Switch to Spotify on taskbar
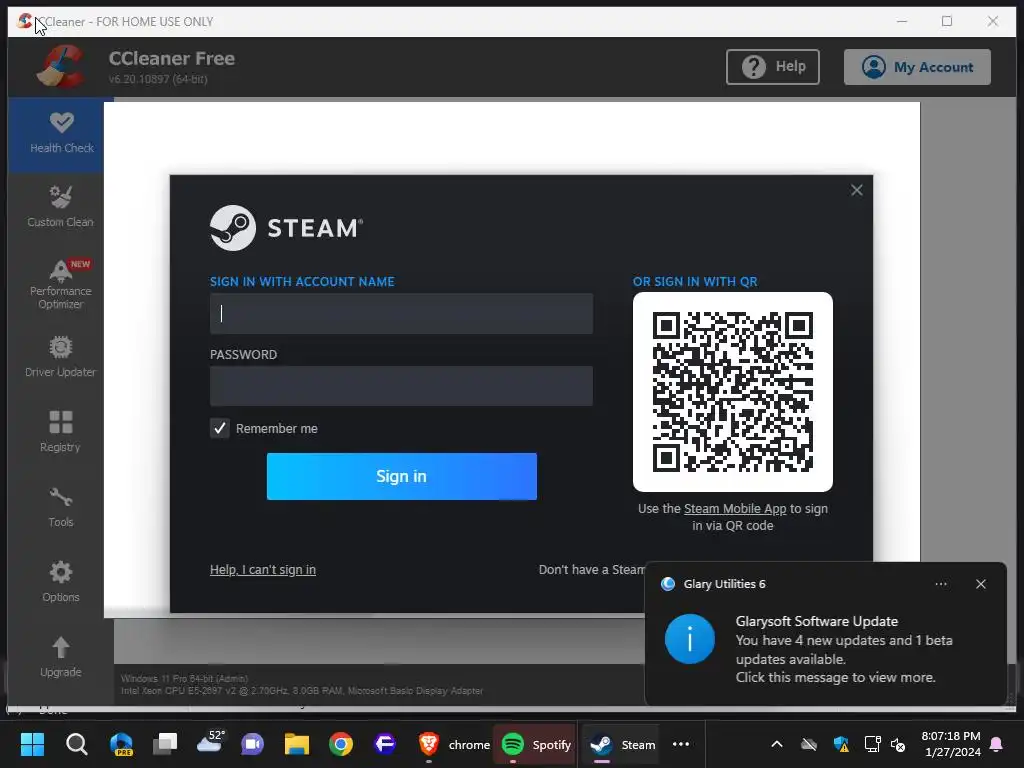 click(536, 744)
